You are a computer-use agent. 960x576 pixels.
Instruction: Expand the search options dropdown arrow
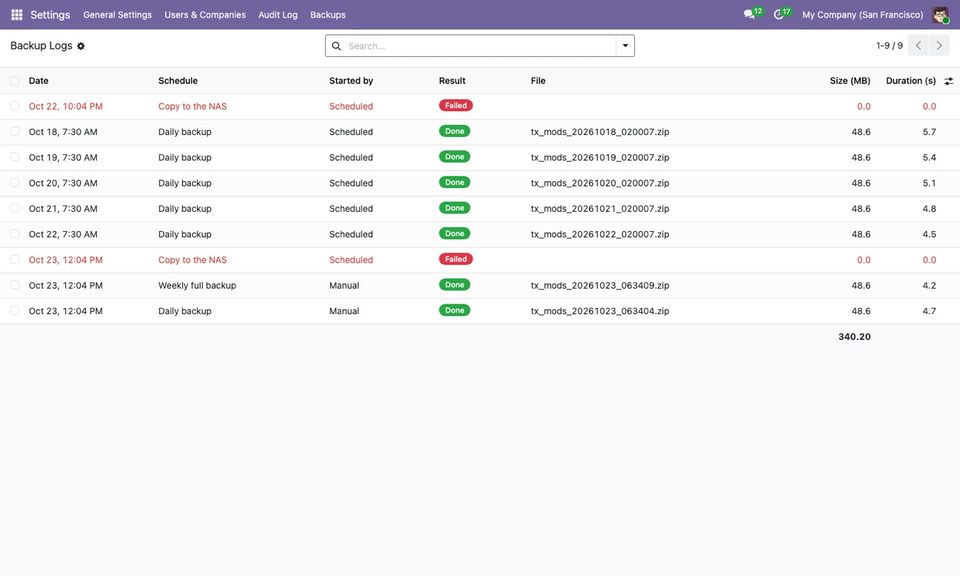(625, 46)
